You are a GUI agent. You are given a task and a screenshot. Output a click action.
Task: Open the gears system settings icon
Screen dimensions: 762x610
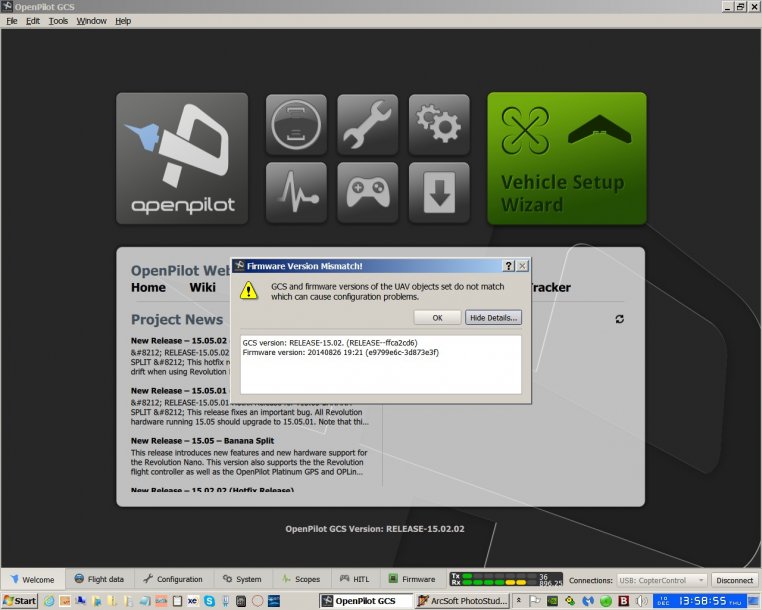tap(439, 124)
